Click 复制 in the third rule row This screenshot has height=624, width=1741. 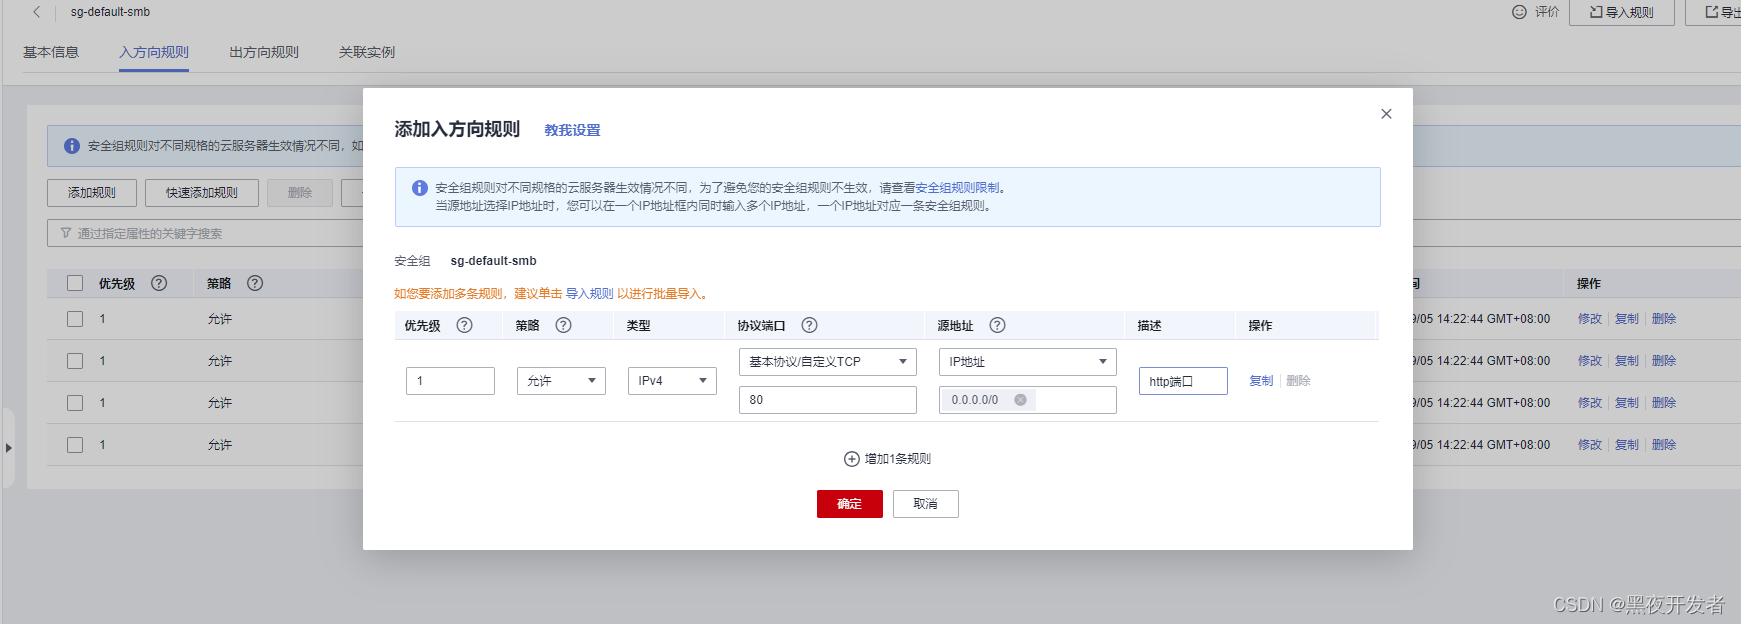tap(1627, 403)
